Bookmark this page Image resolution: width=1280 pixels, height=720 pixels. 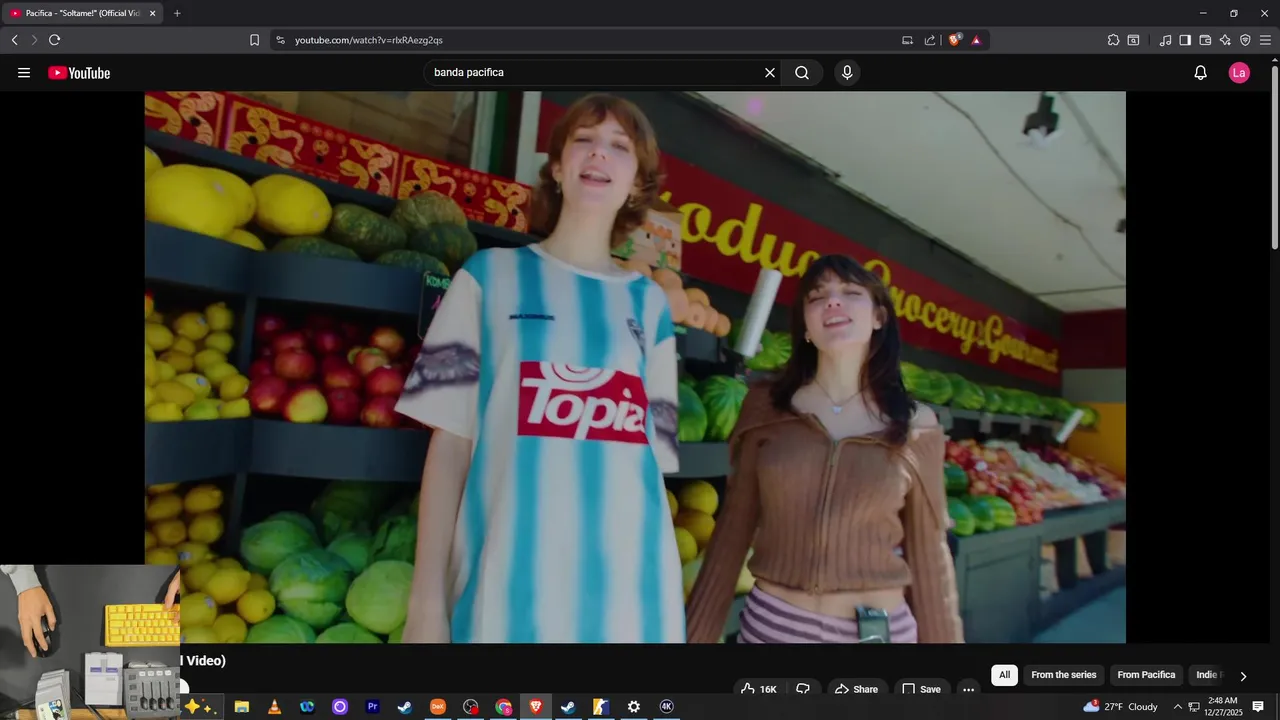254,40
